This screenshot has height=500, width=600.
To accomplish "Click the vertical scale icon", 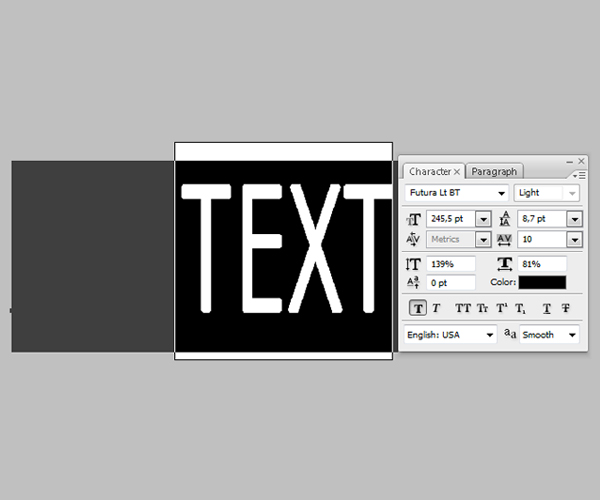I will click(x=413, y=264).
